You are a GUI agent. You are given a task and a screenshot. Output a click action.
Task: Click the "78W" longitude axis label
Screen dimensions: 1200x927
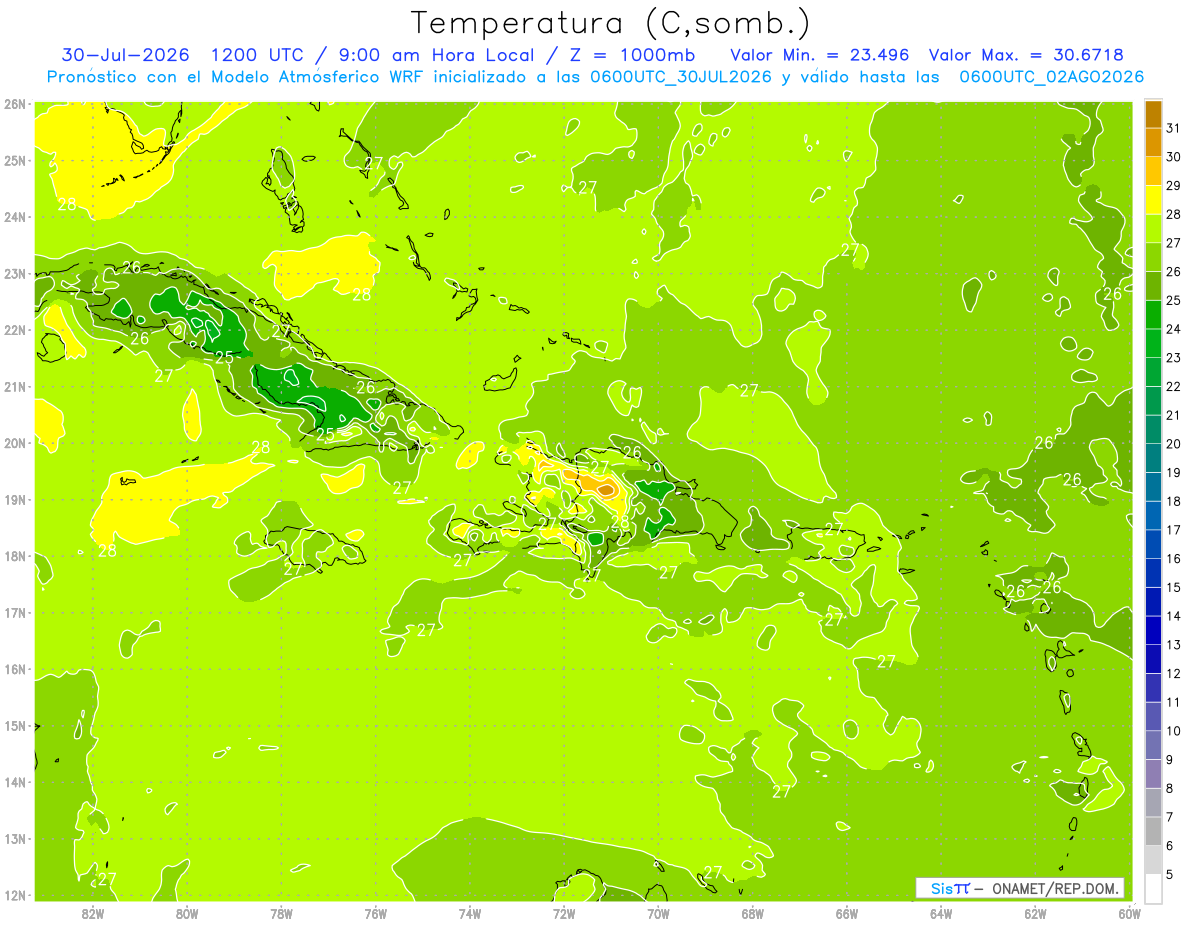pos(281,913)
